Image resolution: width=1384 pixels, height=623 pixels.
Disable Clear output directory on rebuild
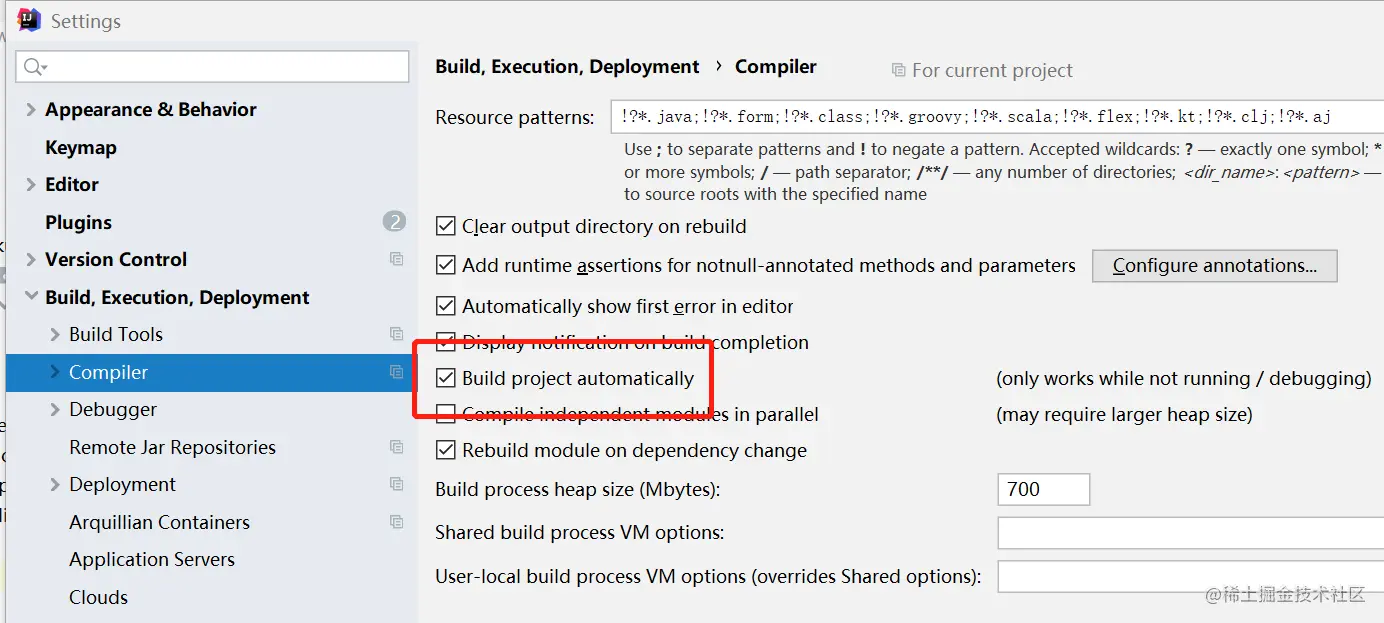pyautogui.click(x=446, y=227)
